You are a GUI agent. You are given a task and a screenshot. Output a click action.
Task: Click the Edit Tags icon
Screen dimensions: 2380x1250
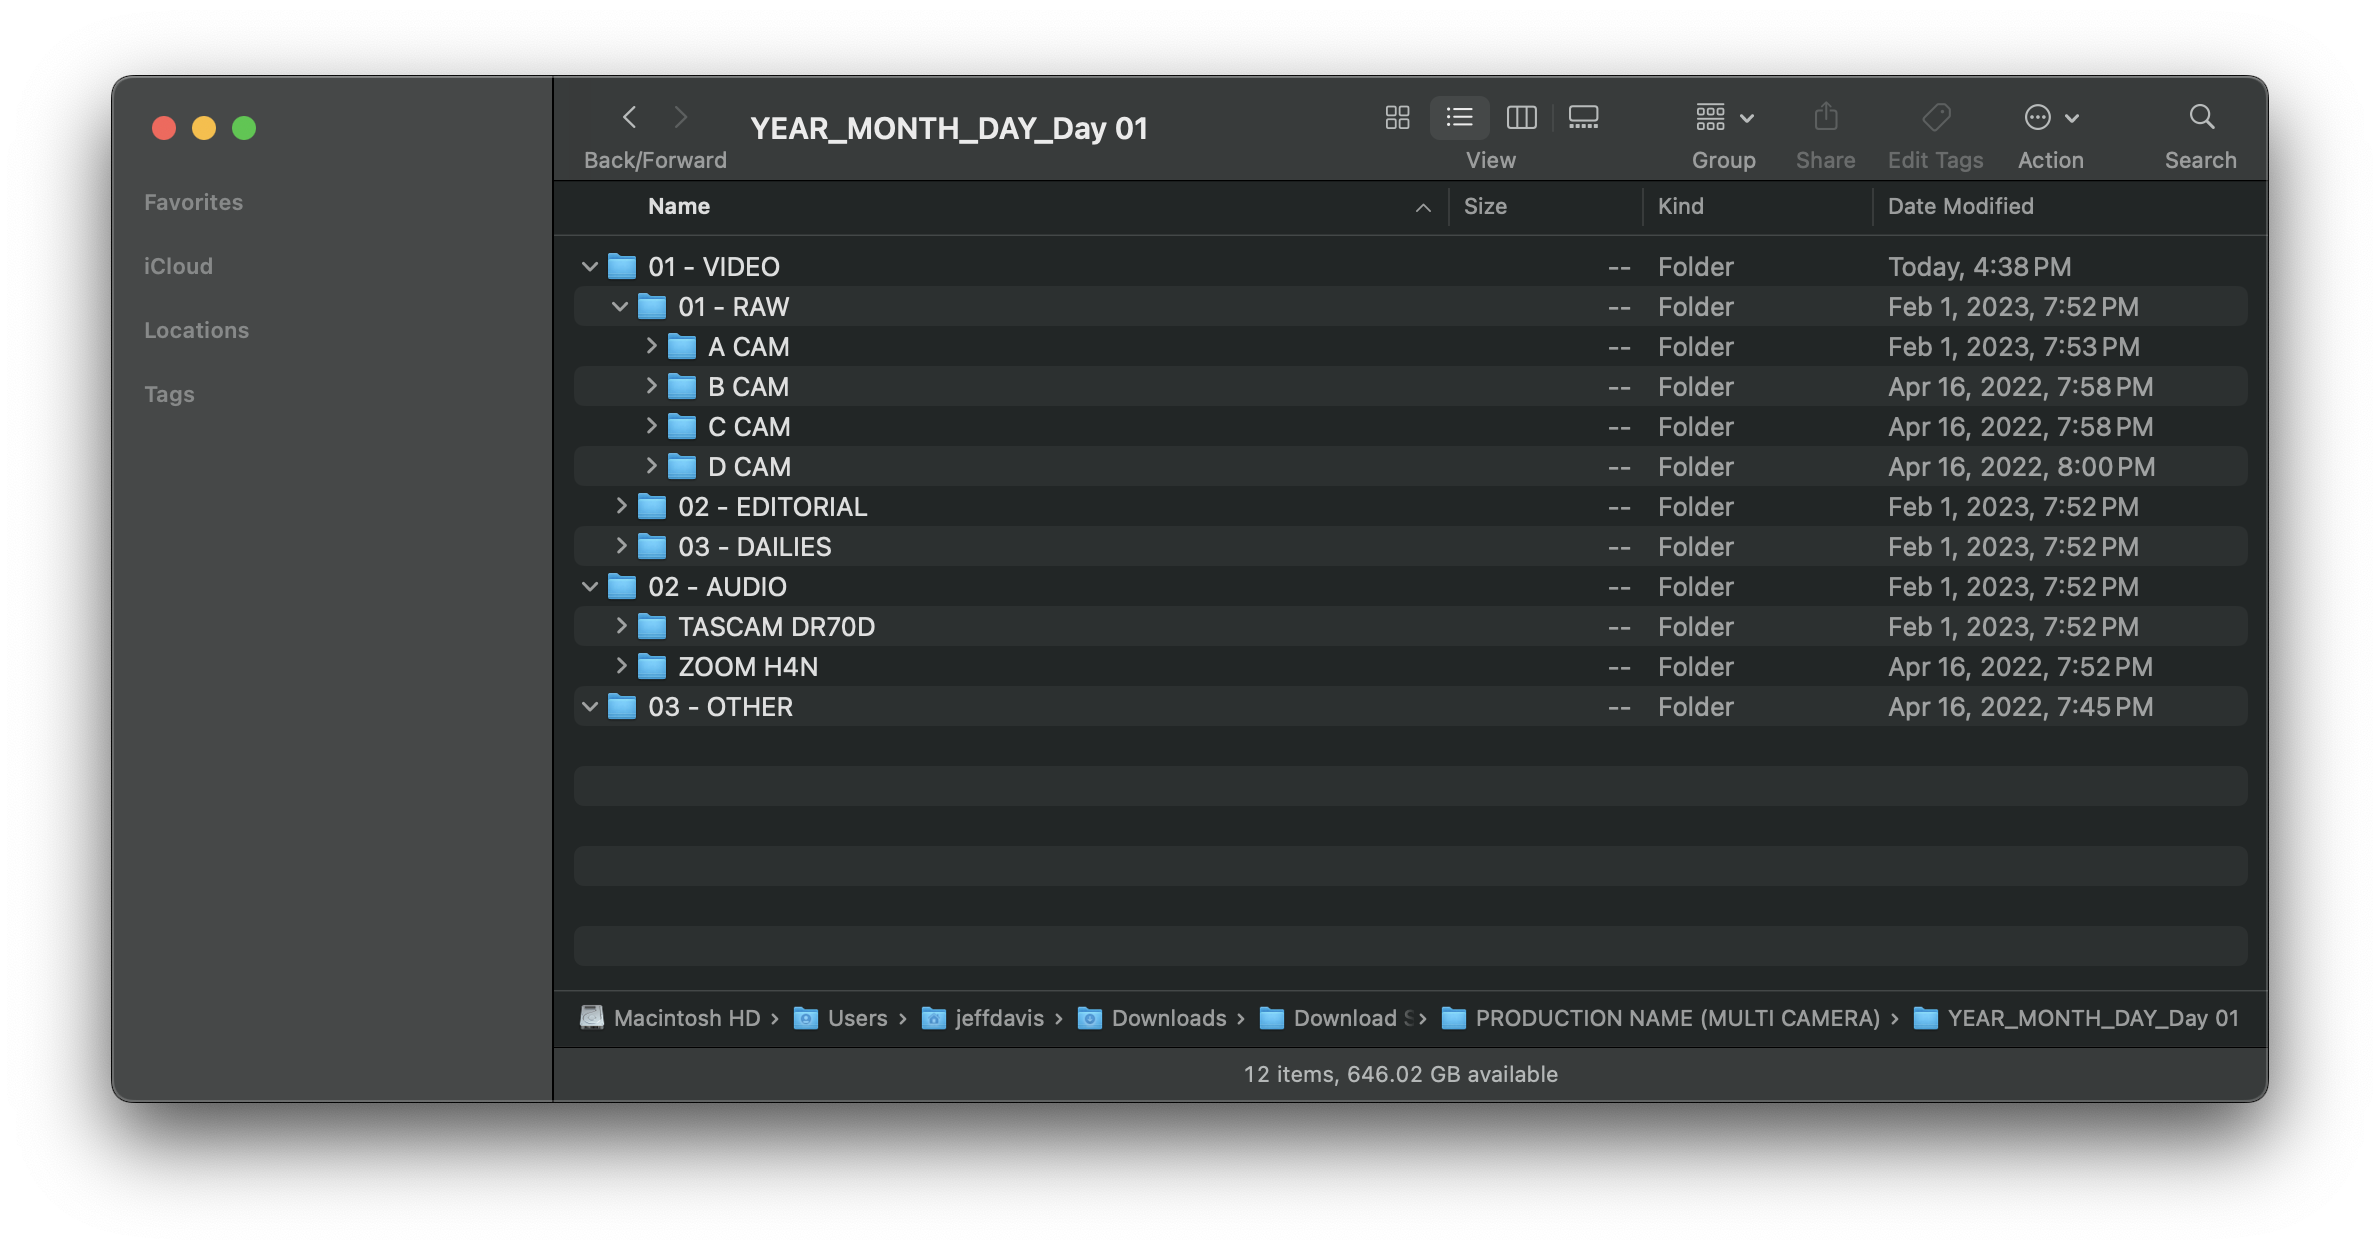pyautogui.click(x=1935, y=118)
